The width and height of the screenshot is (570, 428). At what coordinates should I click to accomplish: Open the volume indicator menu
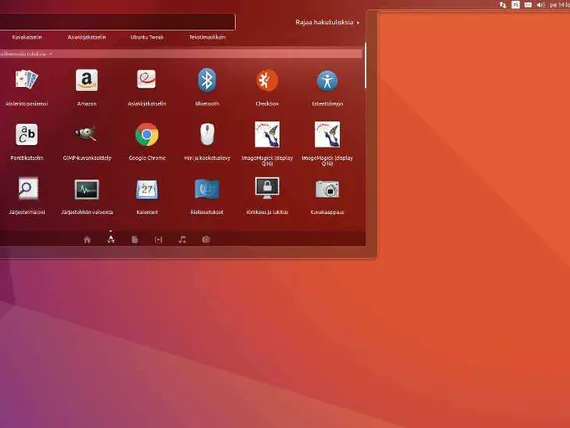tap(541, 5)
